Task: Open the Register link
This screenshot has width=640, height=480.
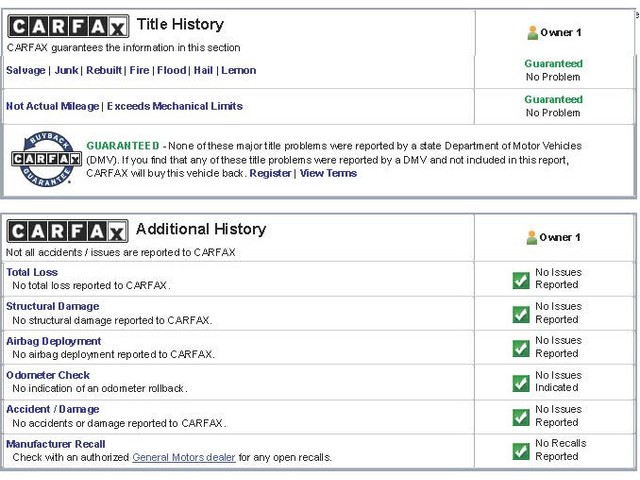Action: pyautogui.click(x=270, y=173)
